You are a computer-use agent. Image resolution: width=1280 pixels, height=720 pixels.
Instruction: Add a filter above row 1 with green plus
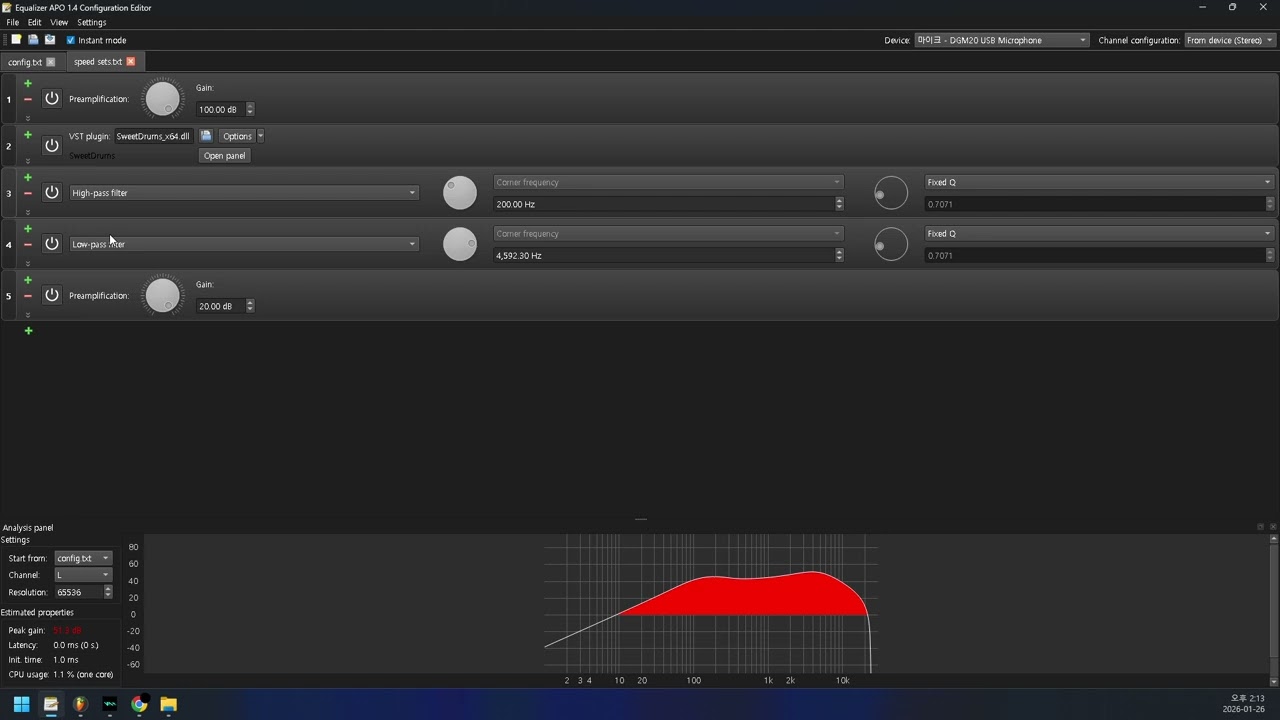click(x=28, y=84)
